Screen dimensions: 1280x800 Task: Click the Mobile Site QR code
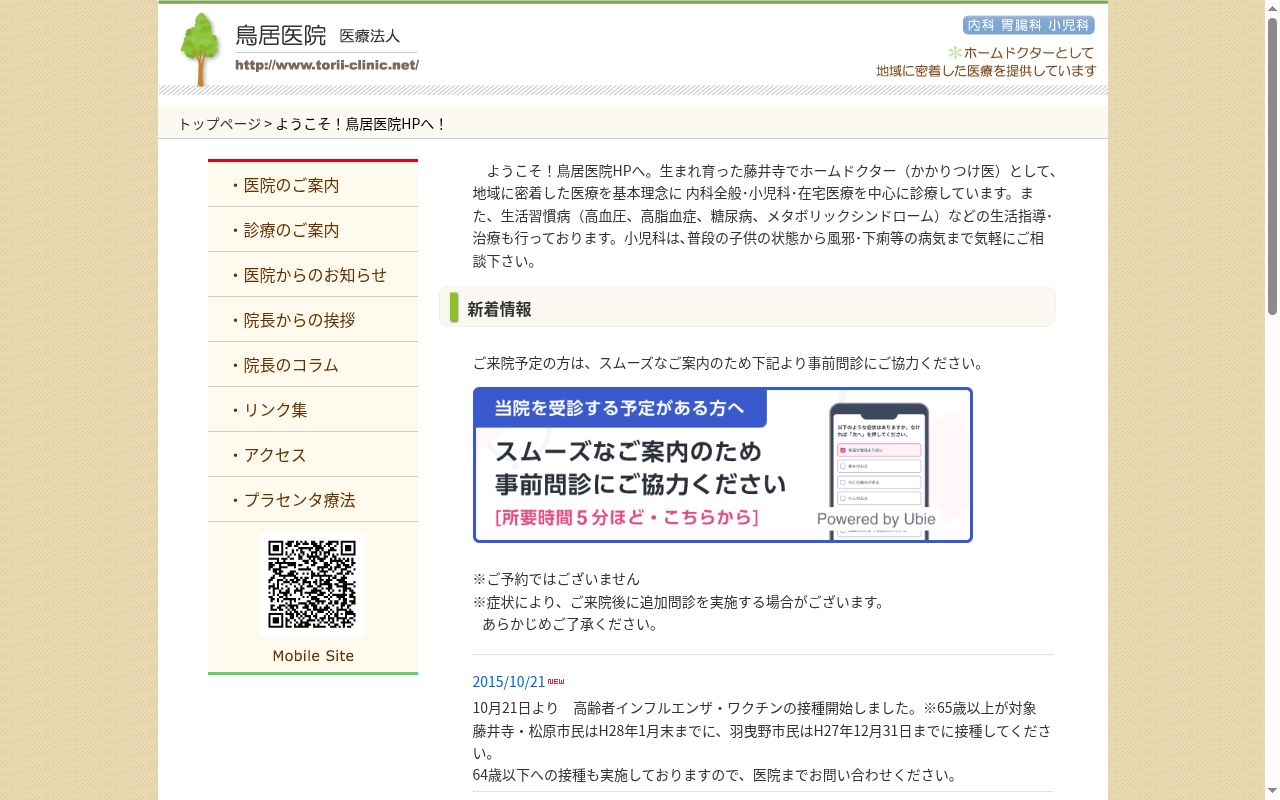(312, 585)
